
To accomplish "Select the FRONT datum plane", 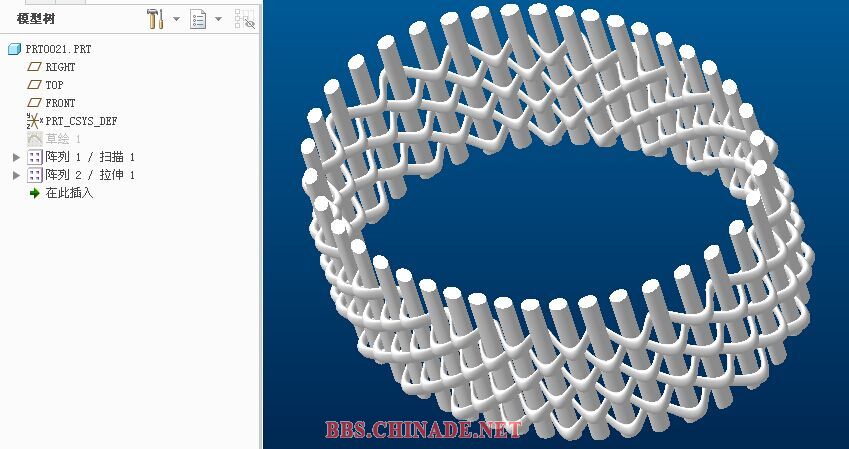I will tap(60, 103).
